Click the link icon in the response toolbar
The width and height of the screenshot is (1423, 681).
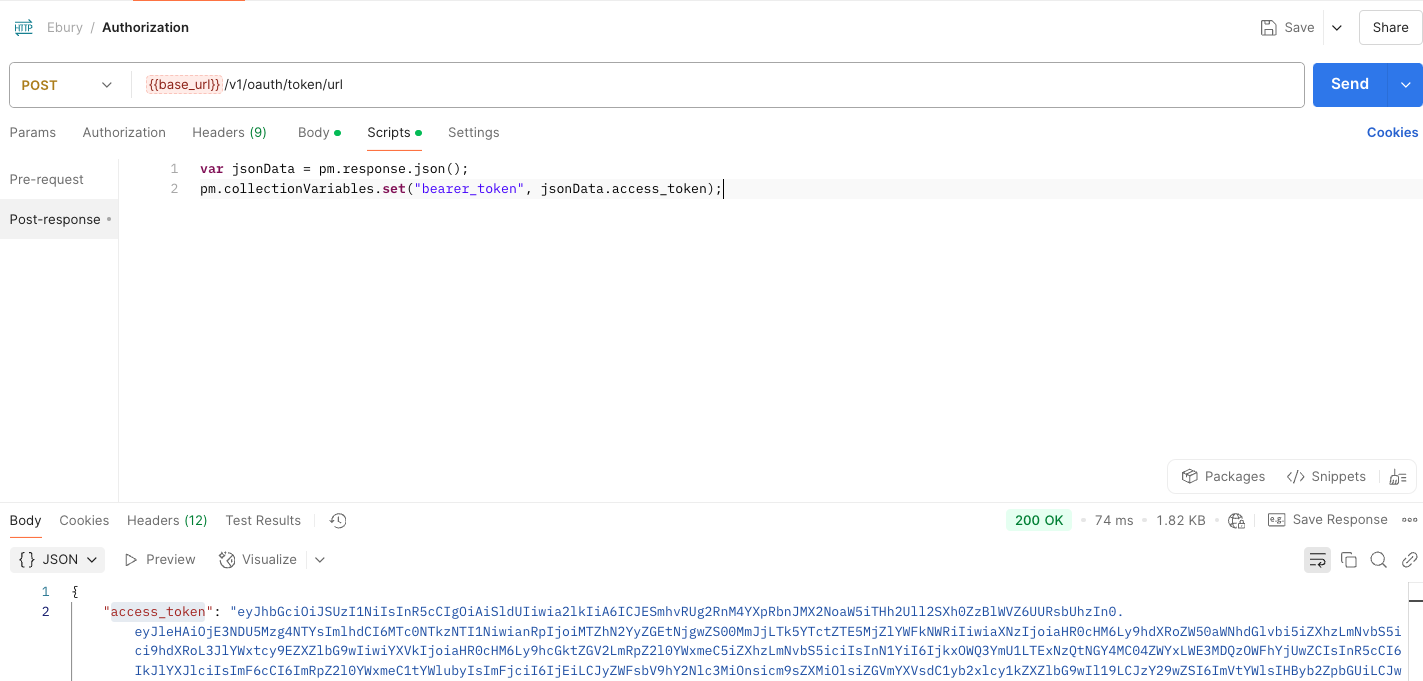pos(1410,559)
